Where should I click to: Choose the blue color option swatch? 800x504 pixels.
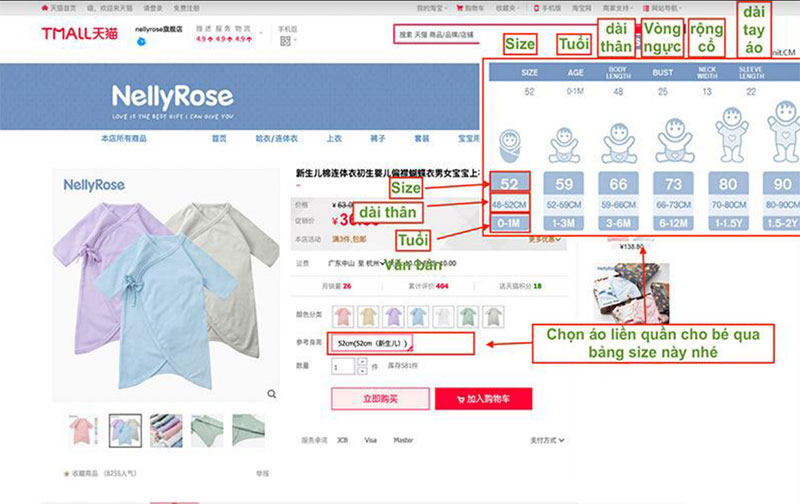point(418,316)
